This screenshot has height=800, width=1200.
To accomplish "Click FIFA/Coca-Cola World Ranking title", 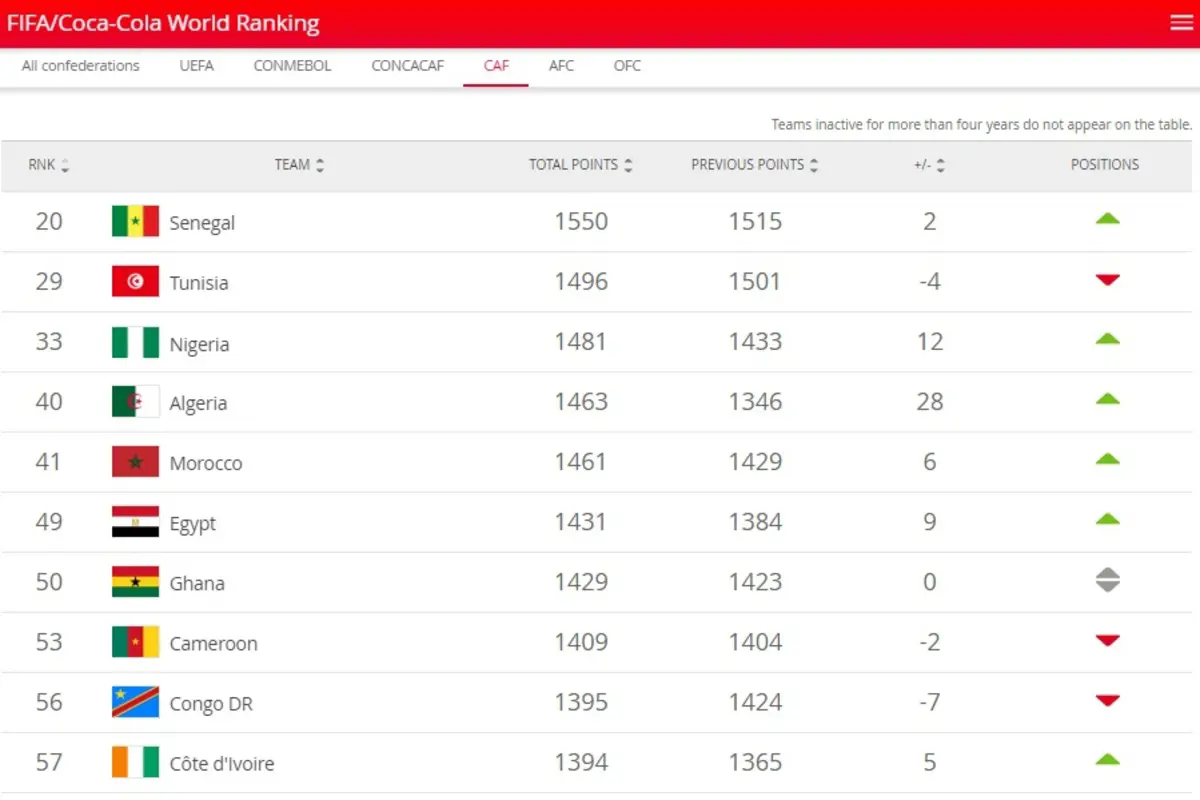I will [163, 23].
